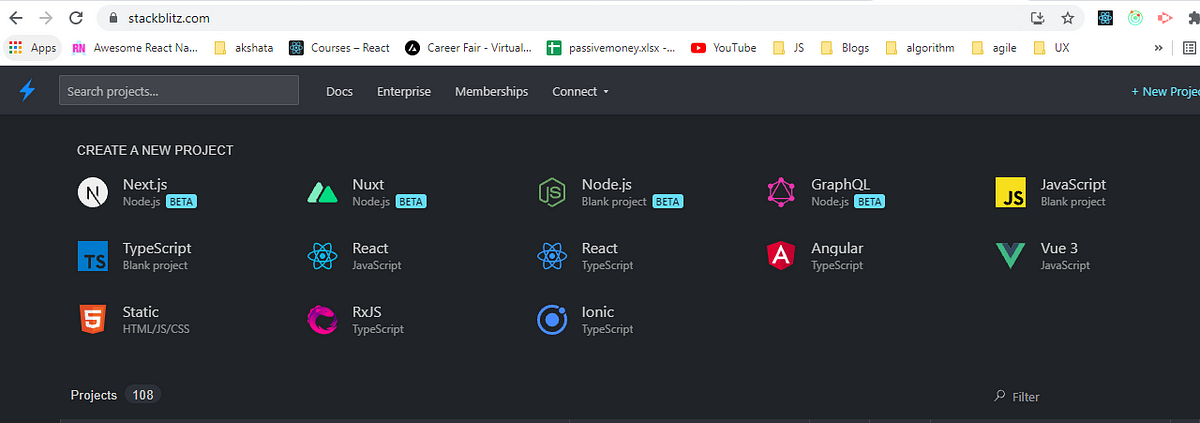Click the Projects 108 count badge
1200x423 pixels.
(x=143, y=395)
